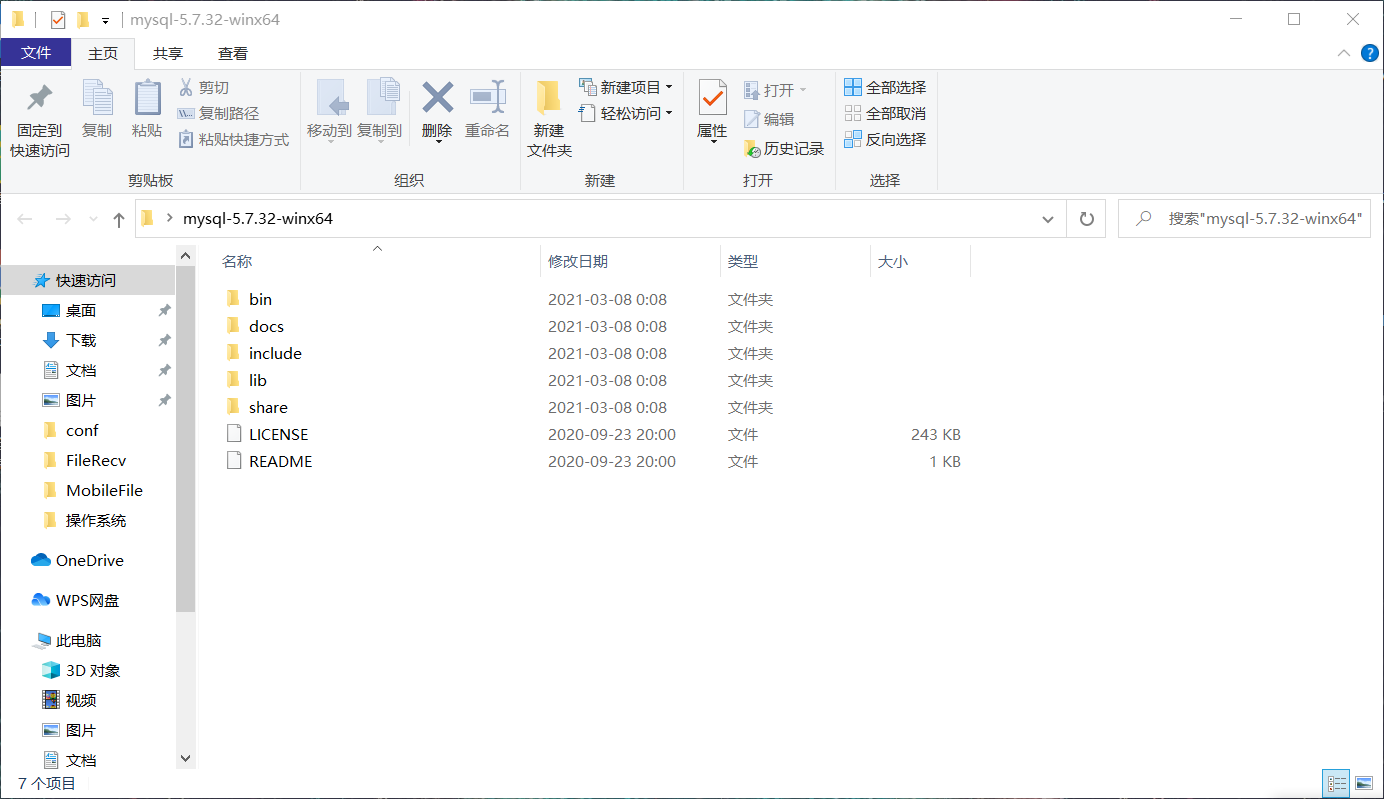1384x799 pixels.
Task: Click the Refresh button
Action: [x=1086, y=219]
